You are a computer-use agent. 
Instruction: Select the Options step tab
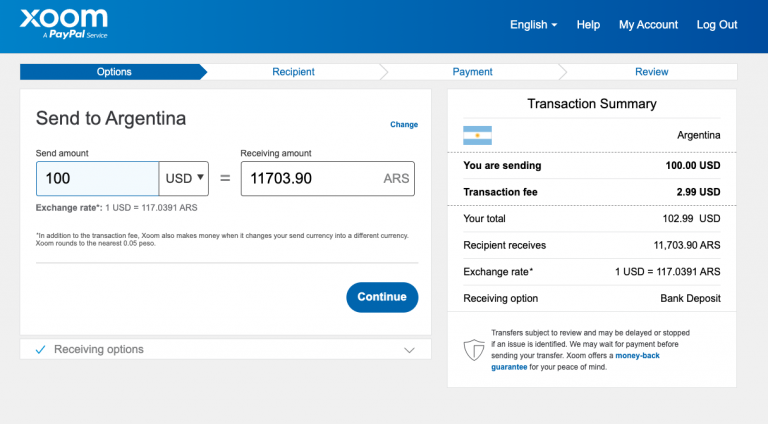click(114, 72)
